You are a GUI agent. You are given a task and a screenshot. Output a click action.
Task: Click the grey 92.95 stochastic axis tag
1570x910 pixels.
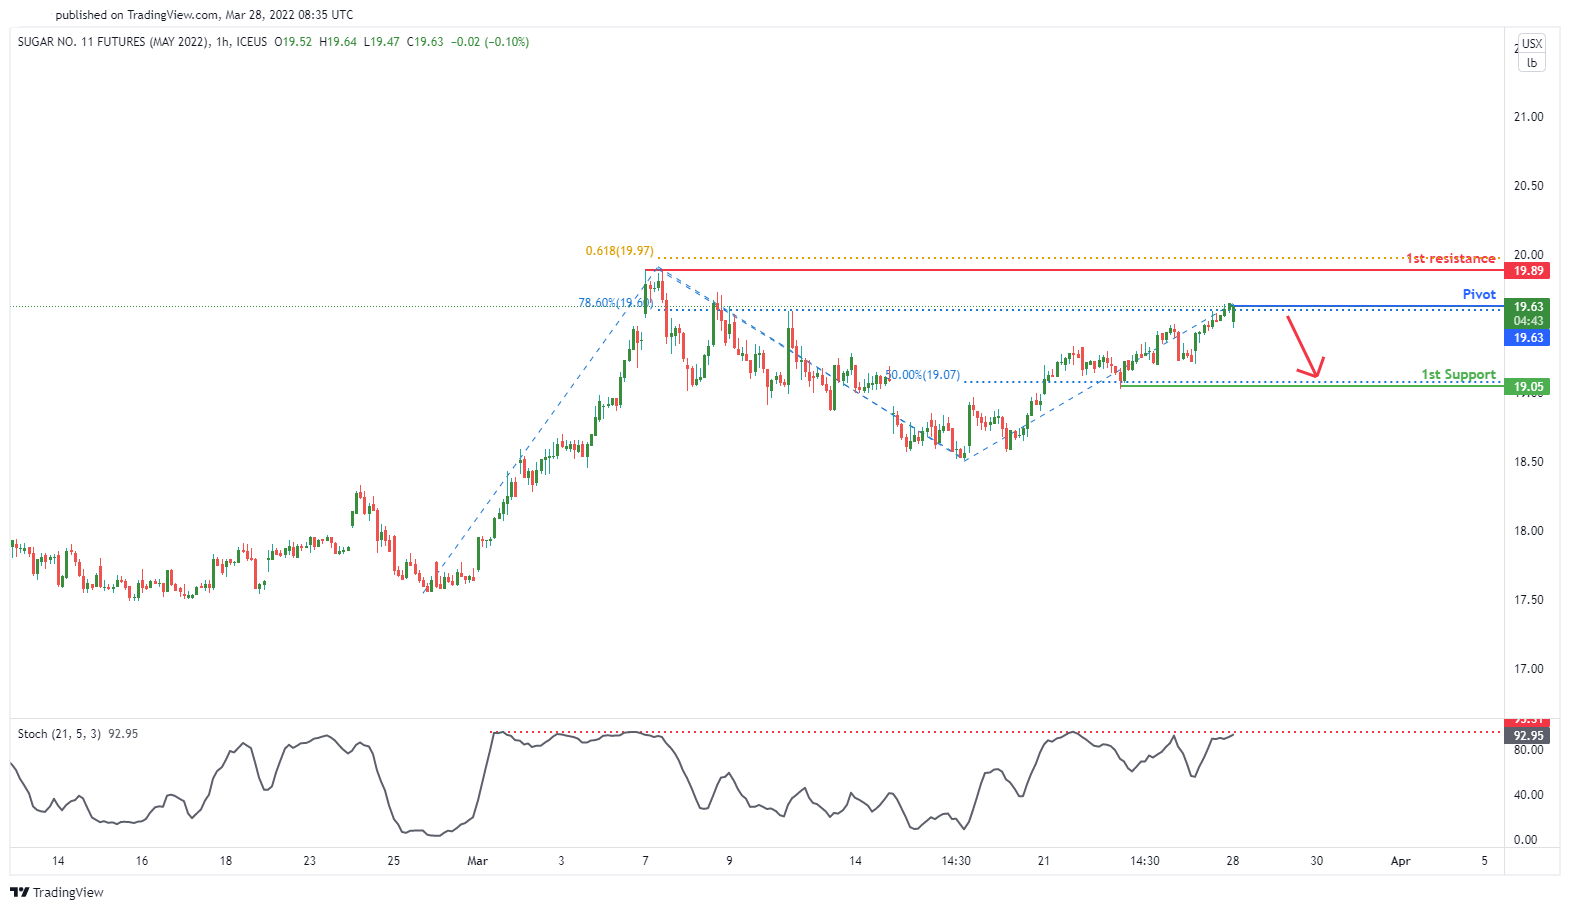click(1527, 735)
